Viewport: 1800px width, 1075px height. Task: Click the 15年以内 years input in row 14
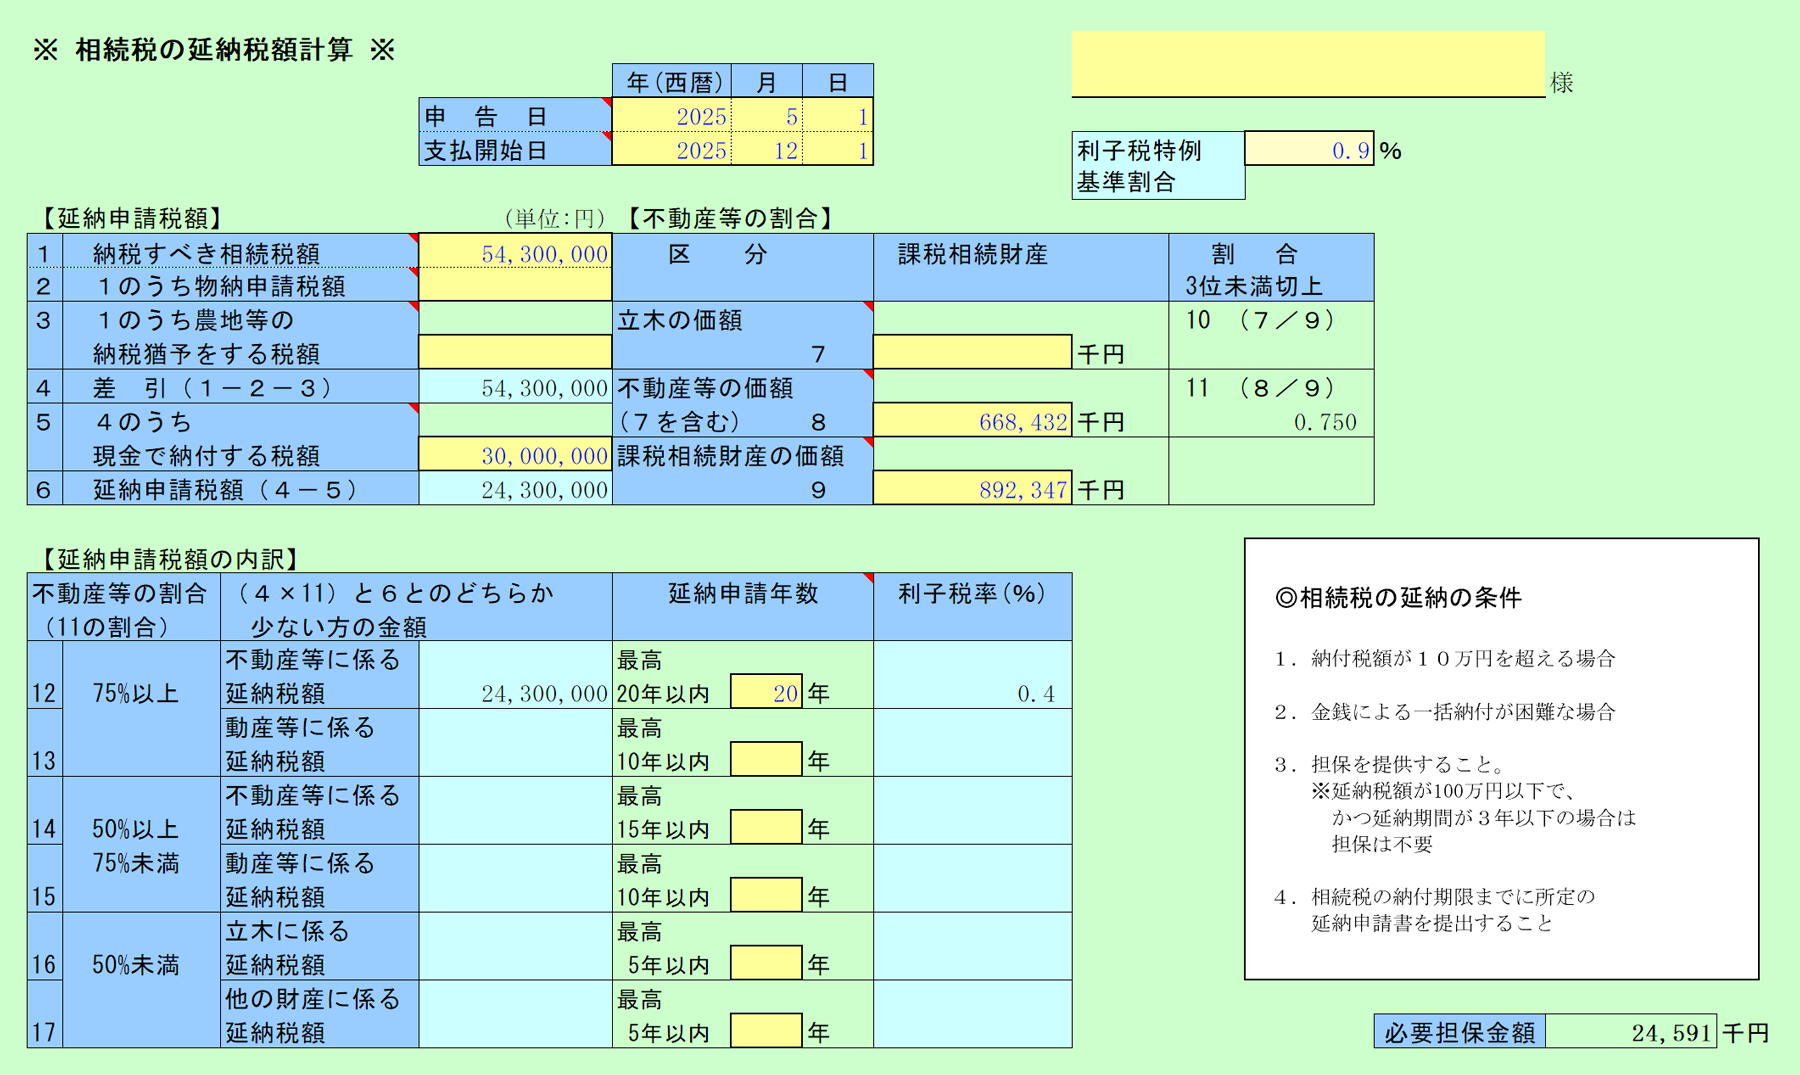pyautogui.click(x=766, y=827)
